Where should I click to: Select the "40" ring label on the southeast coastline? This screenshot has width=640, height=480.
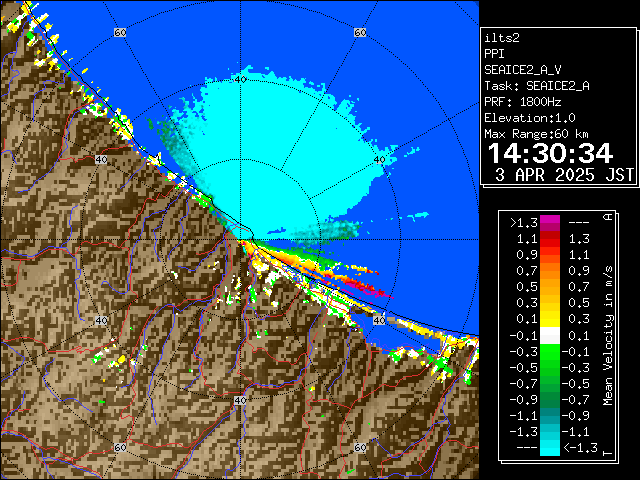point(379,320)
